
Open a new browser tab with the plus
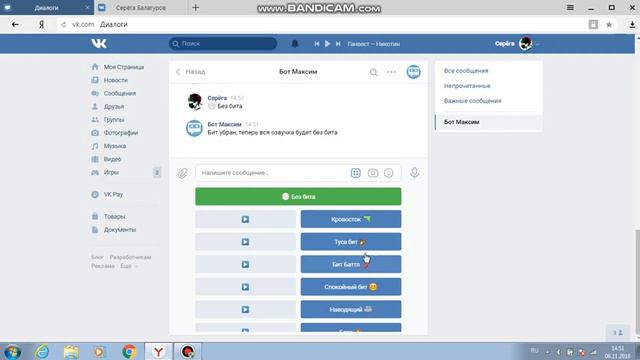tap(196, 7)
